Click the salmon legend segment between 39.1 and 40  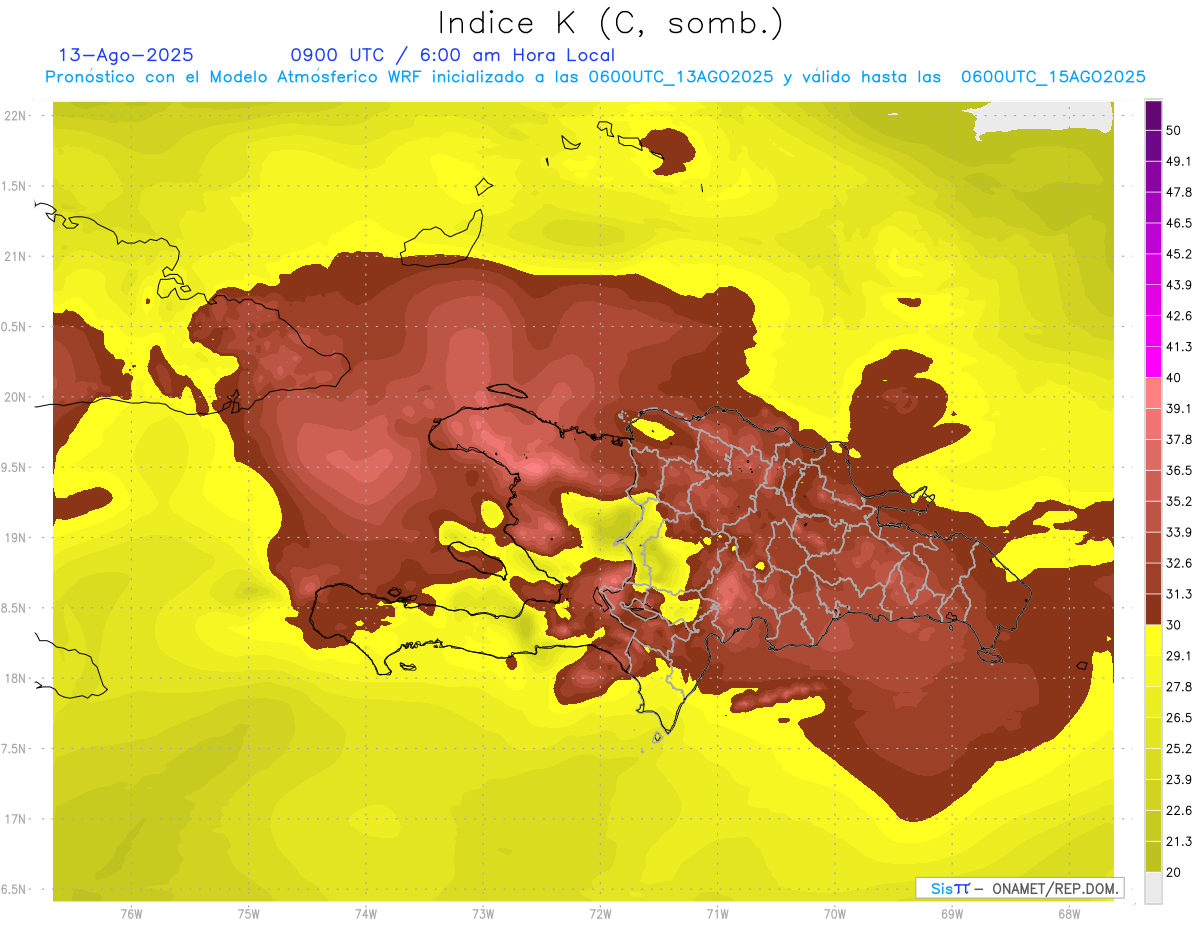1153,392
